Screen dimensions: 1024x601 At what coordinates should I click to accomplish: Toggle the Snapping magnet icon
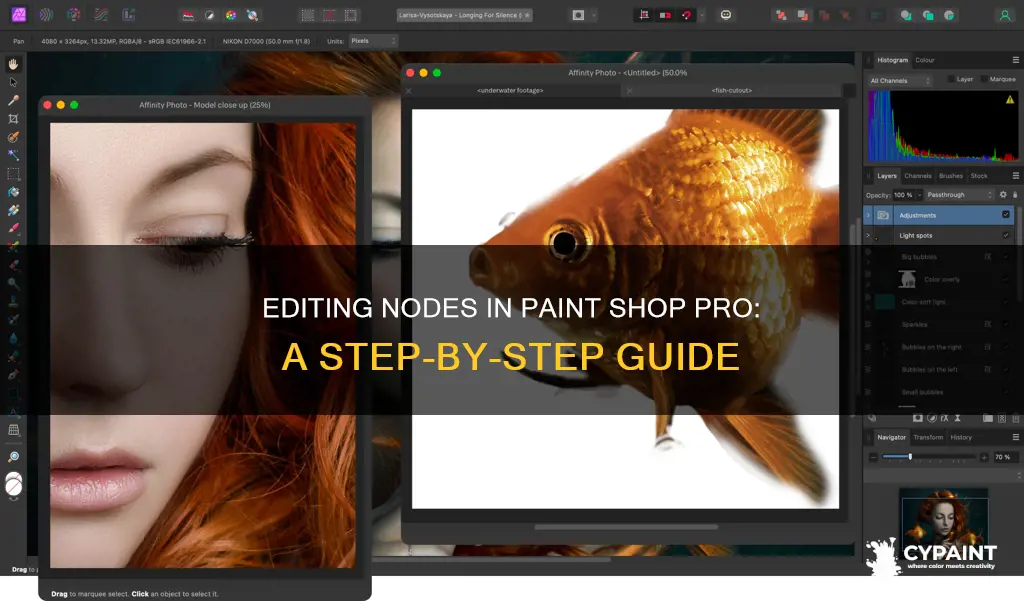[686, 15]
